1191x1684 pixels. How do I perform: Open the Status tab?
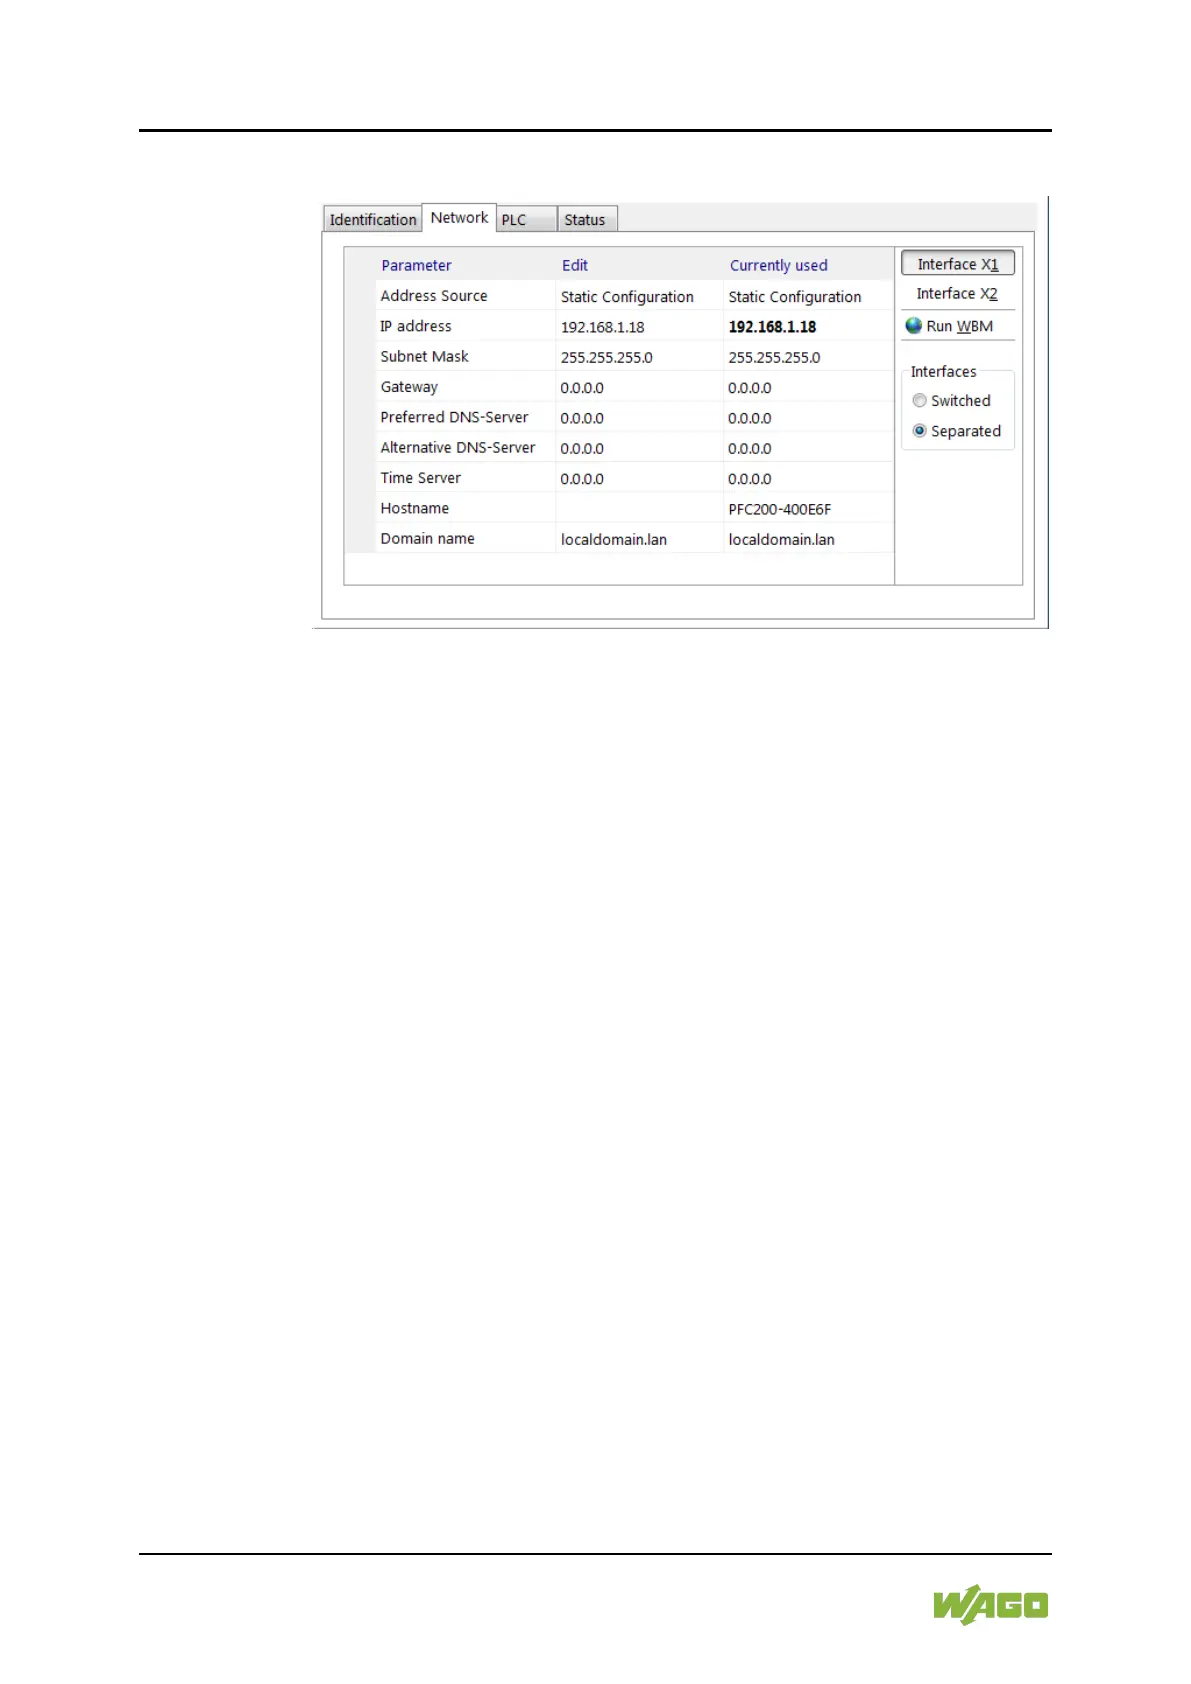pyautogui.click(x=587, y=219)
